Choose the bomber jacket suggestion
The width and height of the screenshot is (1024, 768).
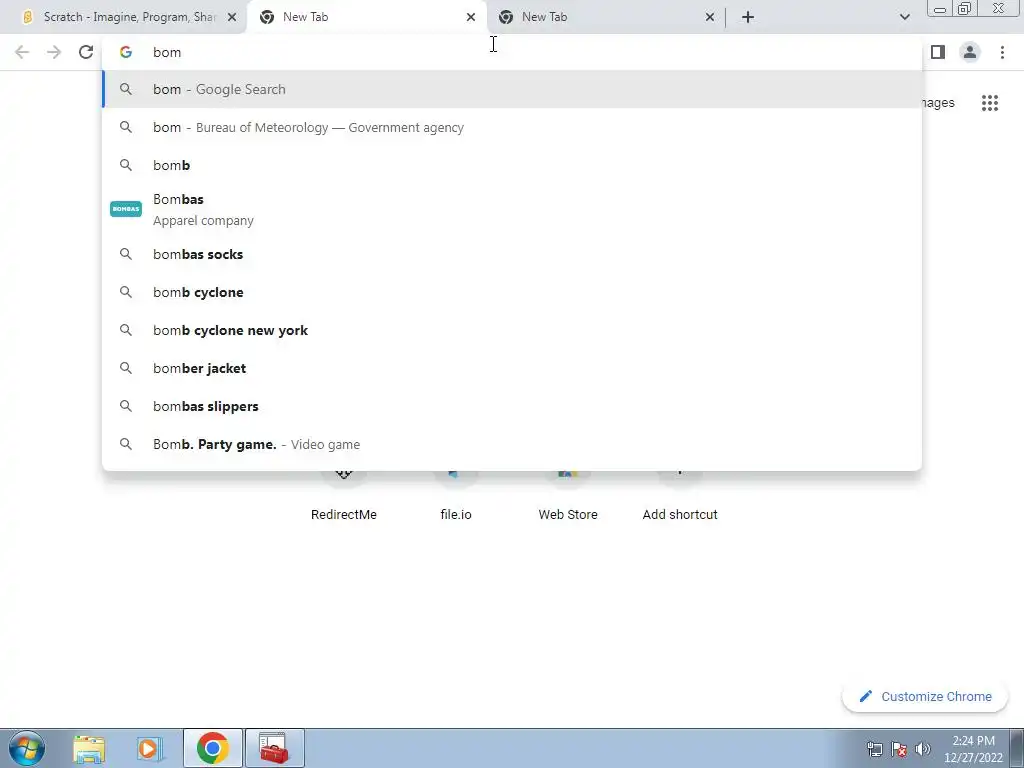512,368
